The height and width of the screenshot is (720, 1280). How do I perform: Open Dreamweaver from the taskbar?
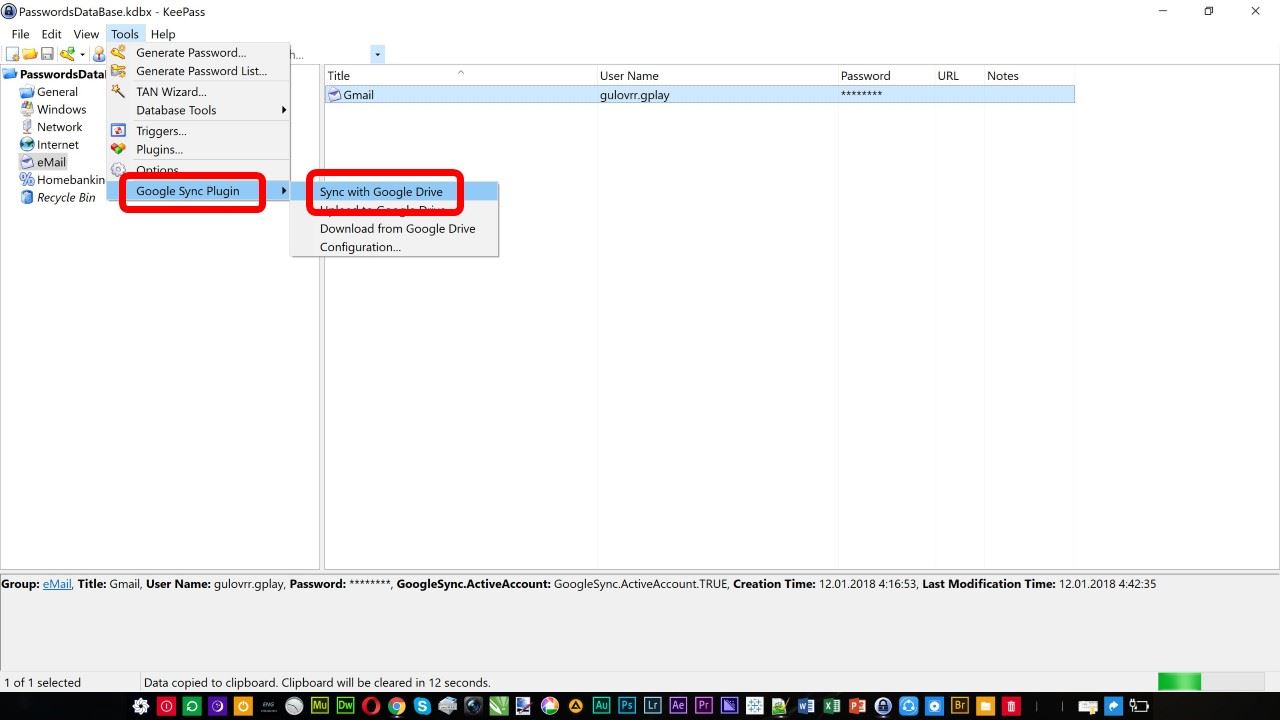pos(346,706)
